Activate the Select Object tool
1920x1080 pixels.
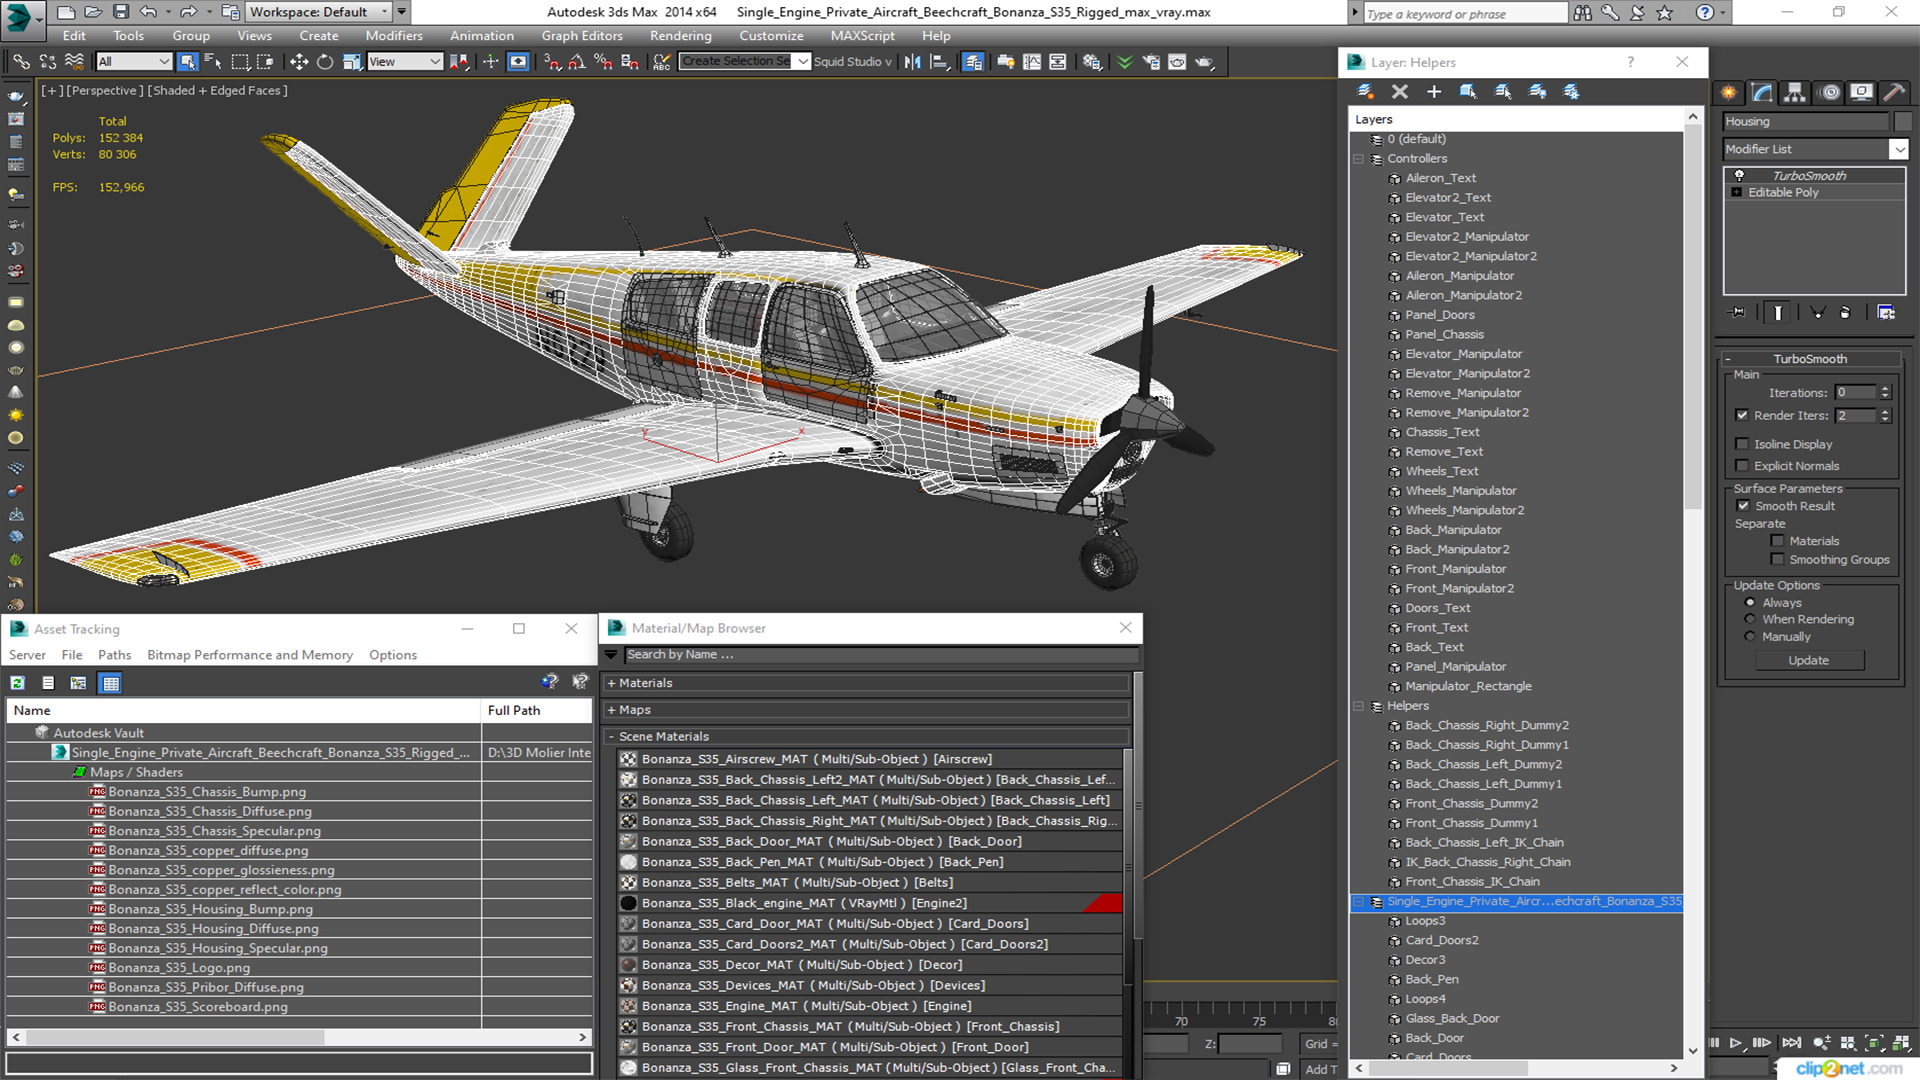187,62
